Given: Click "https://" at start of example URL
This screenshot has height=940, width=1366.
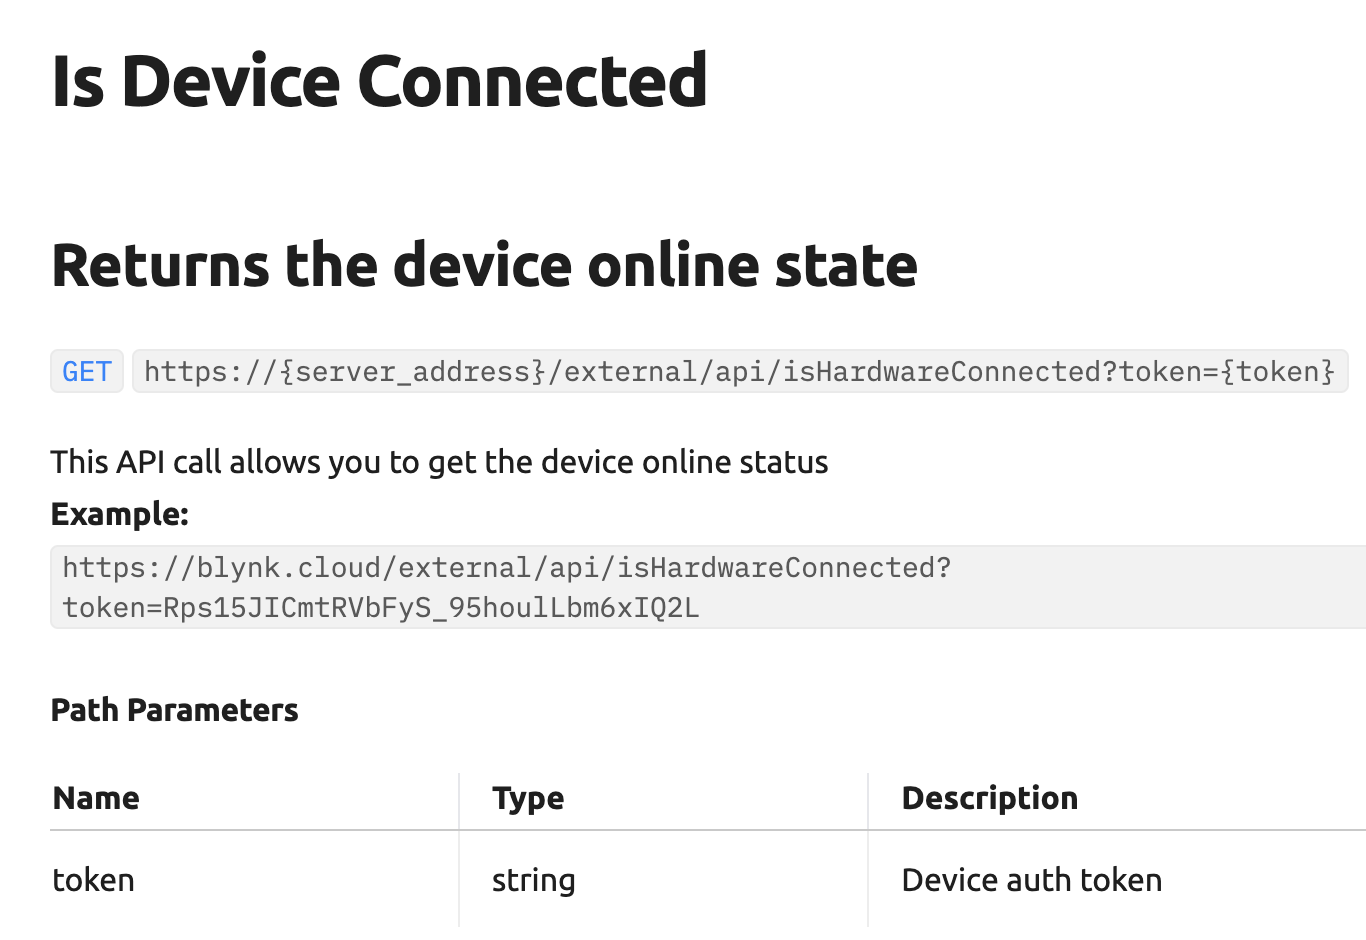Looking at the screenshot, I should click(129, 568).
